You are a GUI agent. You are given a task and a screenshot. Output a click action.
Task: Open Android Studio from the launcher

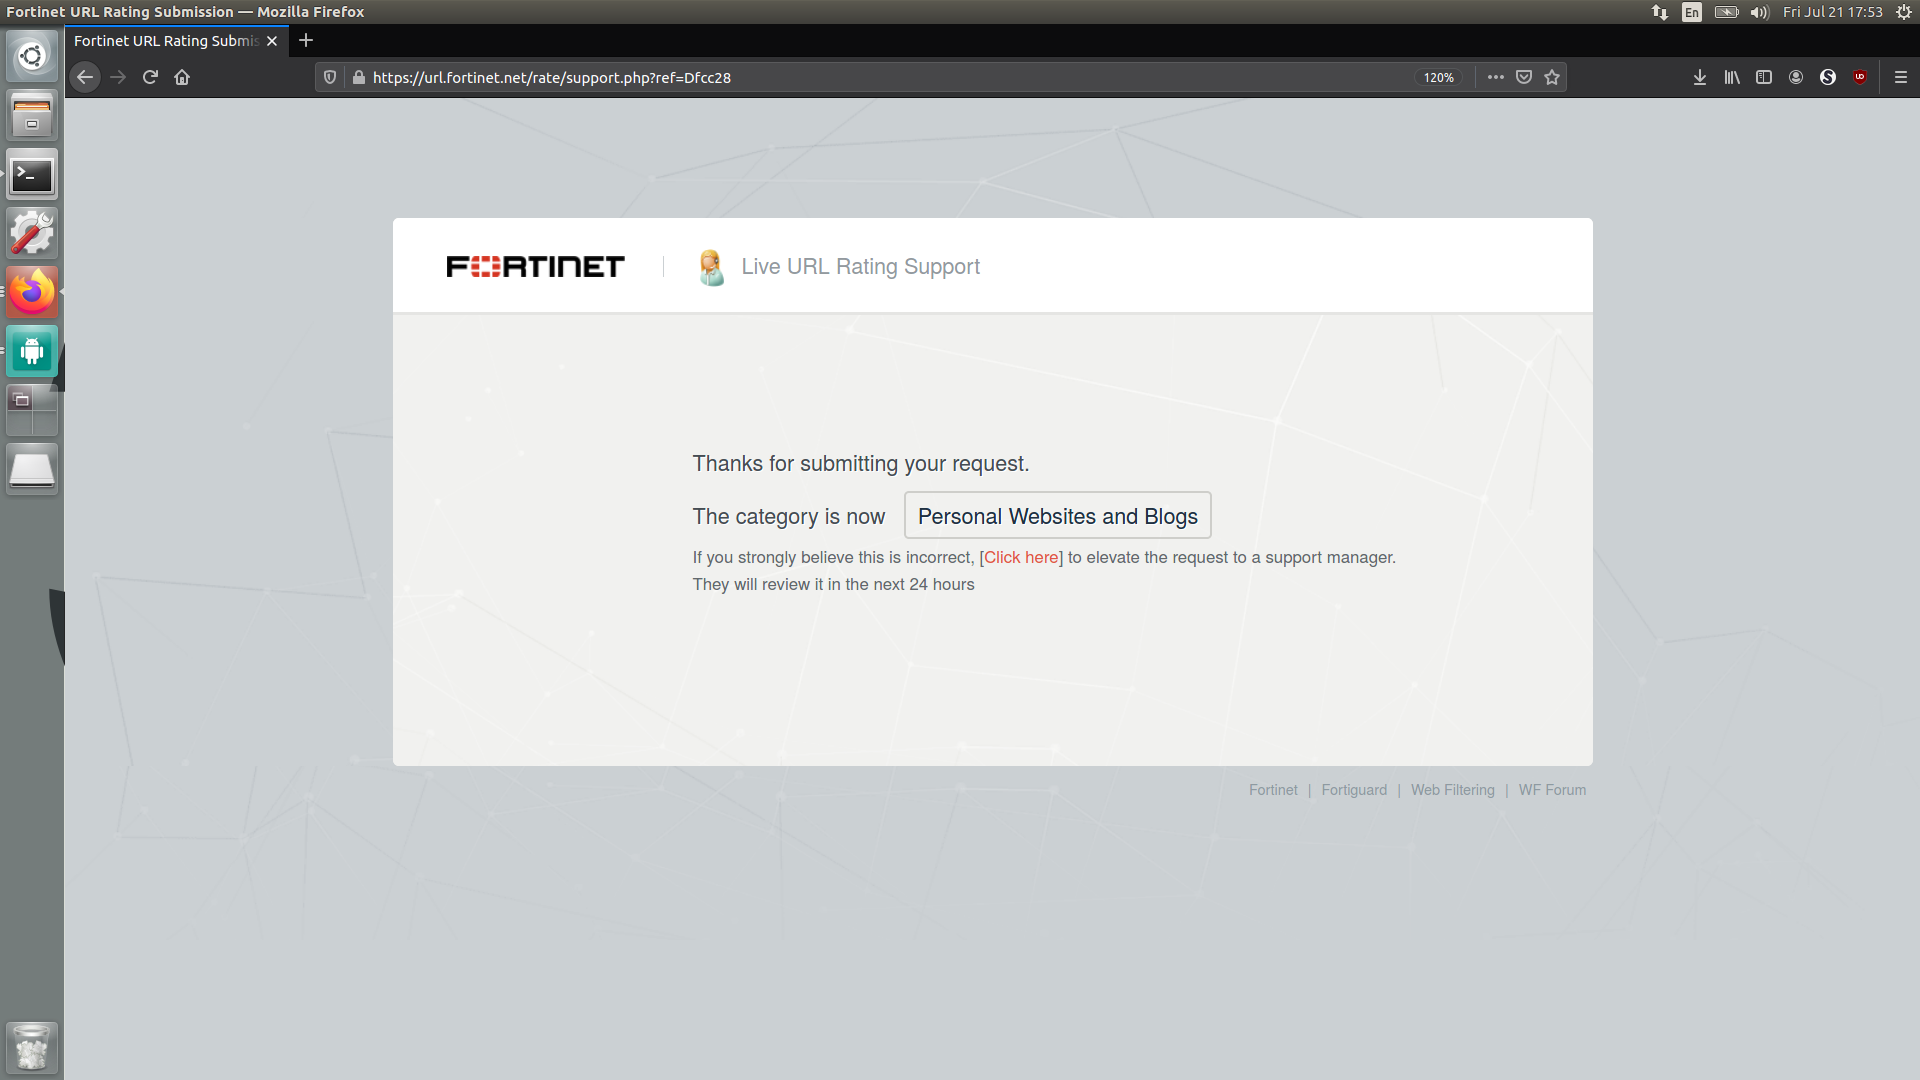[x=32, y=351]
